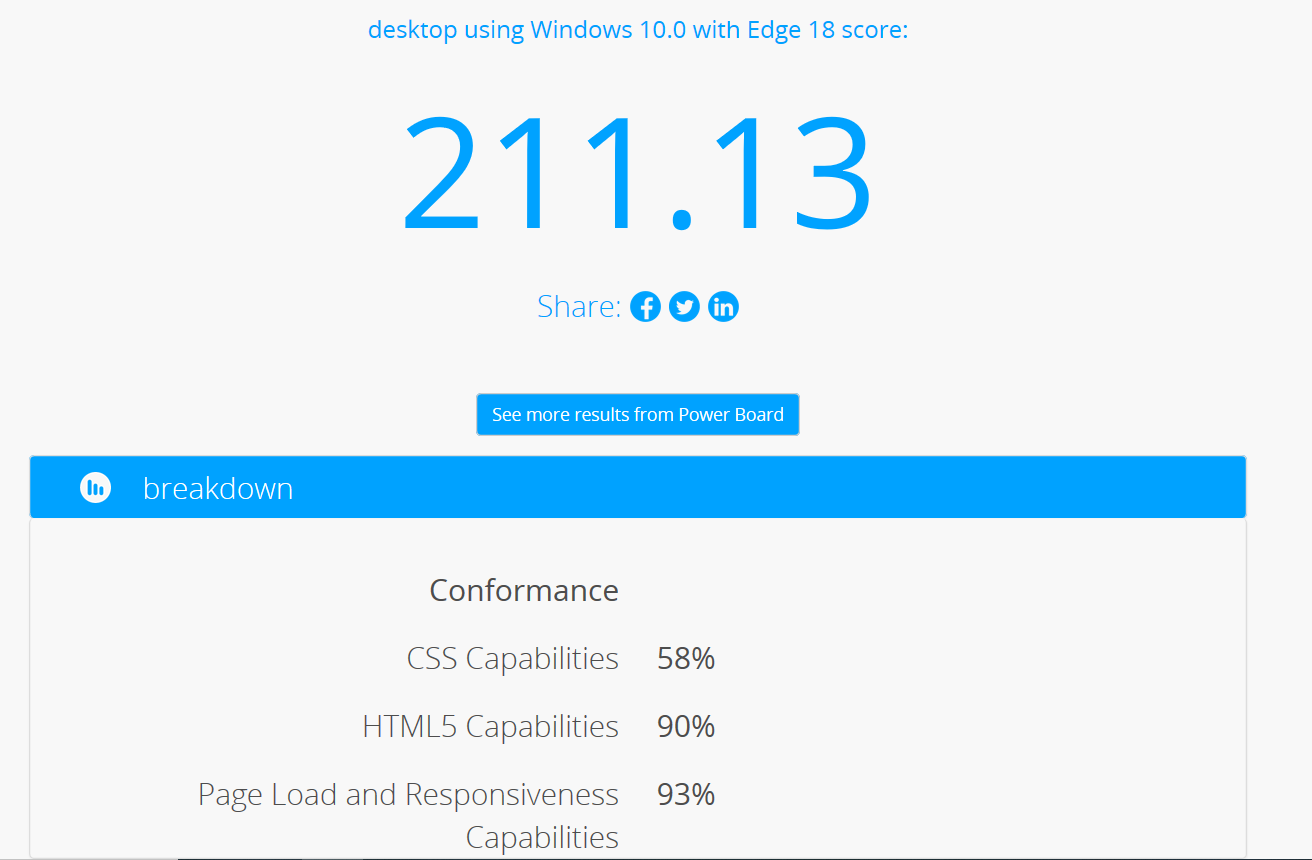
Task: Click the 'Share:' label text
Action: (579, 306)
